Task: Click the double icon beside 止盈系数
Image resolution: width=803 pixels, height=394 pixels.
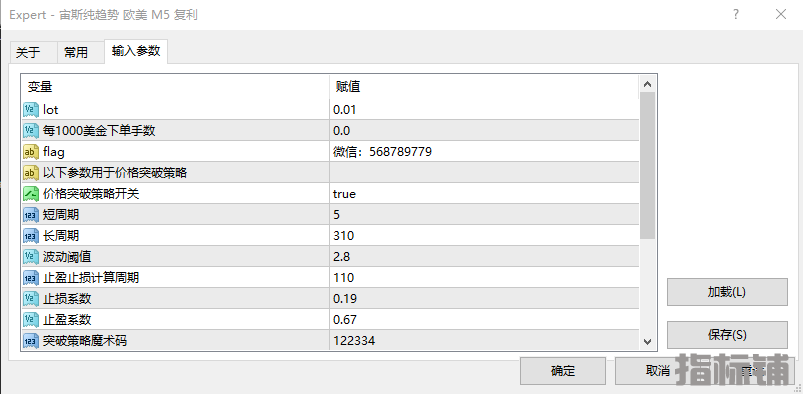Action: pyautogui.click(x=31, y=320)
